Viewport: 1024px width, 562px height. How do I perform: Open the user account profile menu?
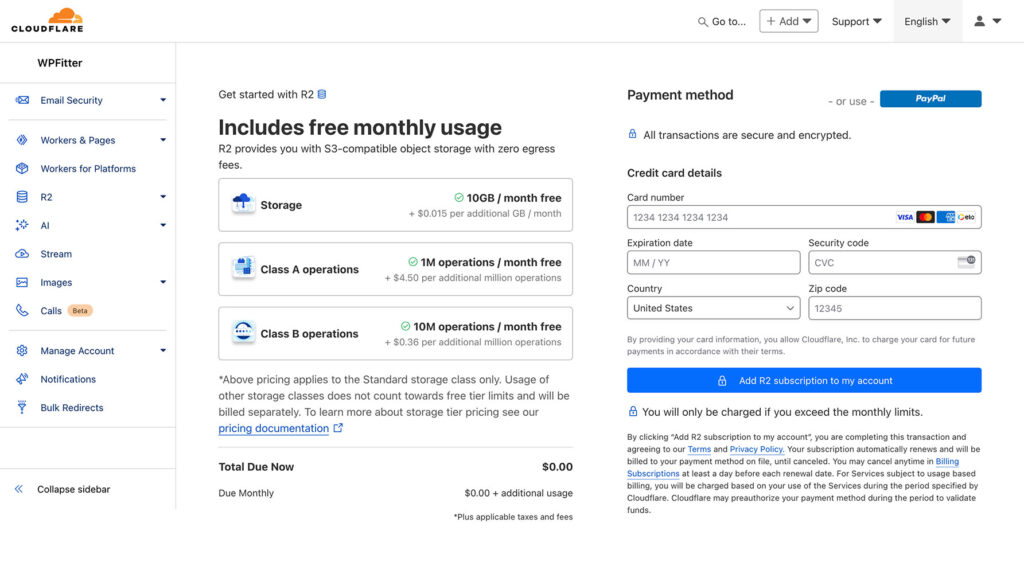(x=987, y=21)
